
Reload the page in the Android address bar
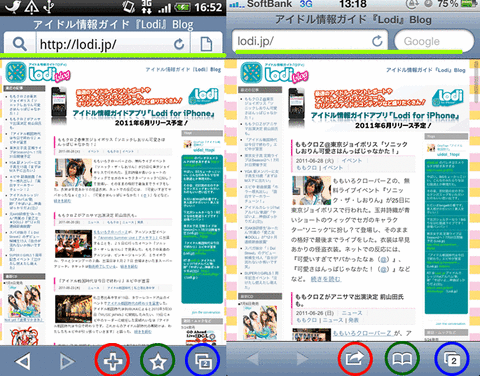coord(179,44)
